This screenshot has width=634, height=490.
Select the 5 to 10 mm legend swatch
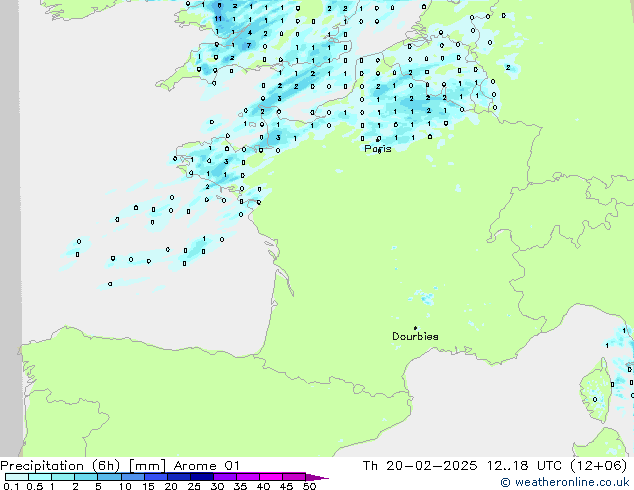110,477
